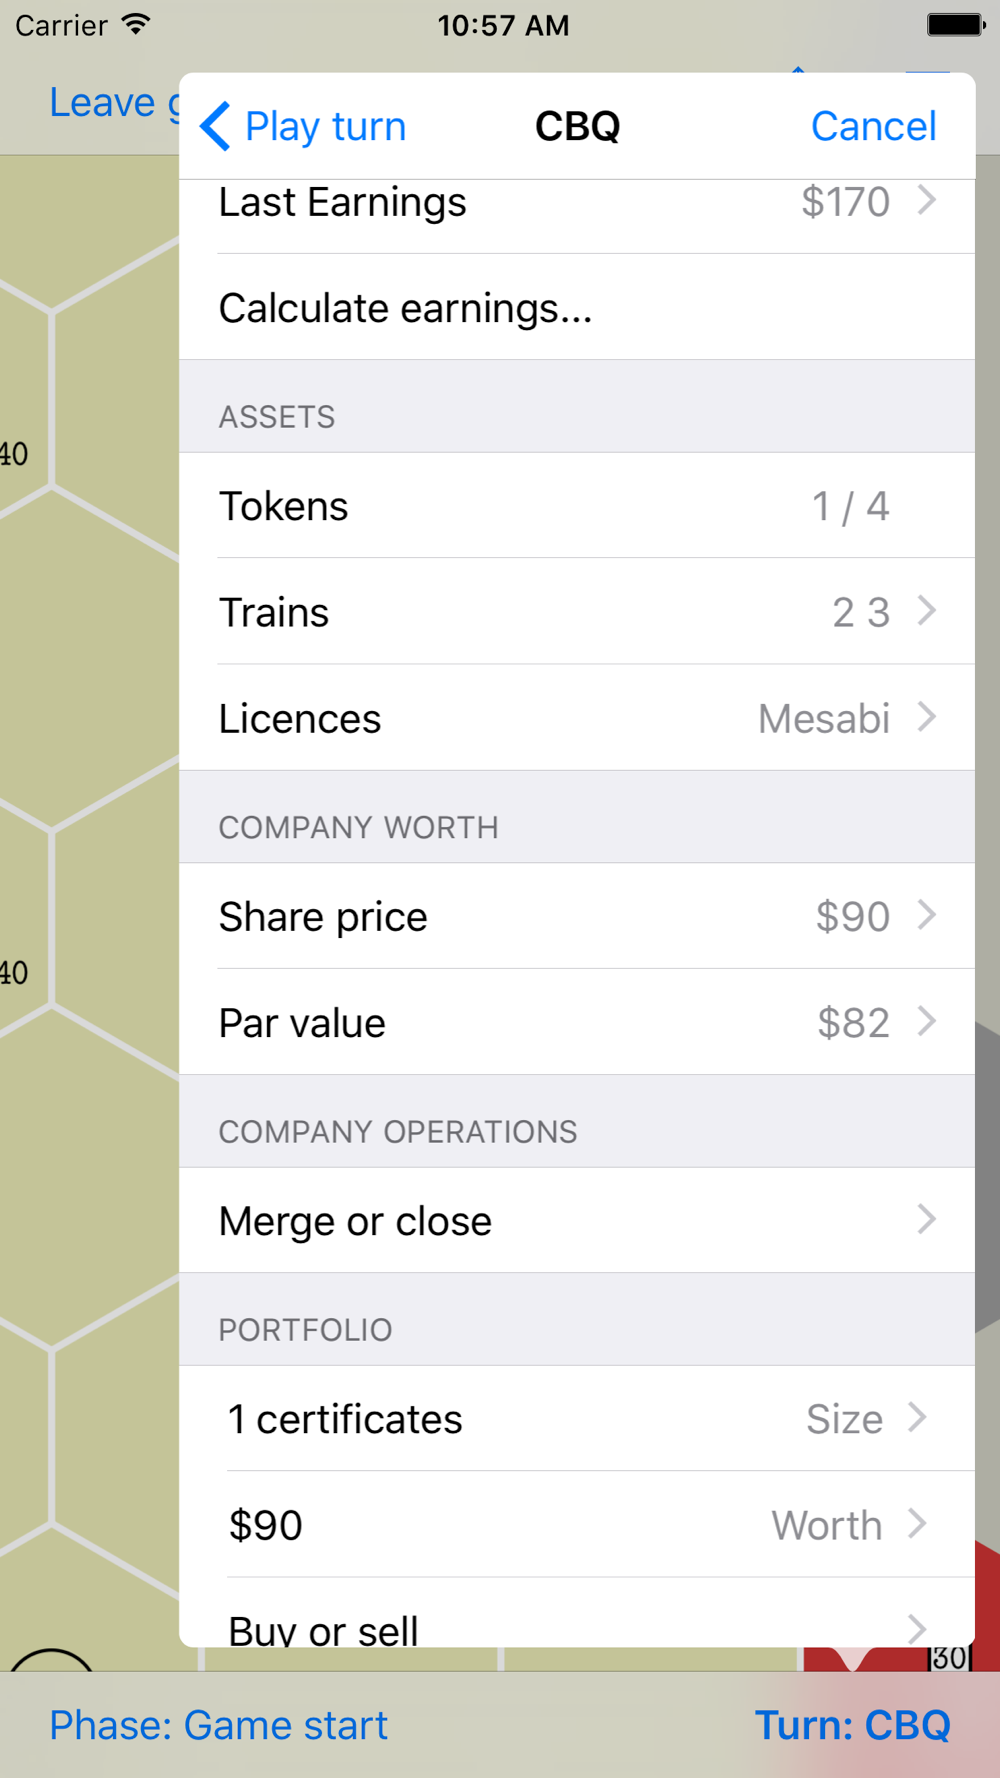The image size is (1000, 1778).
Task: Expand the Licences row chevron
Action: pos(926,717)
